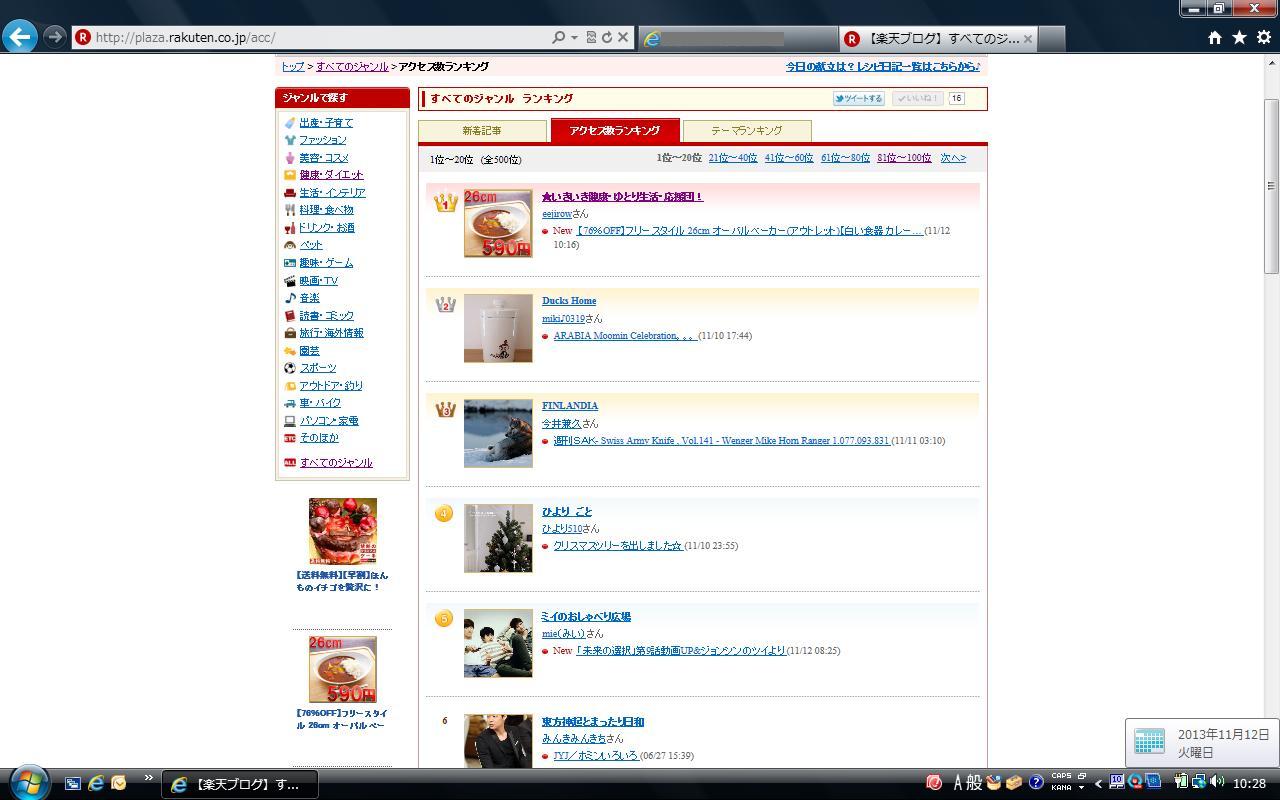Screen dimensions: 1280x800
Task: Click the vertical page scrollbar thumb
Action: [1271, 185]
